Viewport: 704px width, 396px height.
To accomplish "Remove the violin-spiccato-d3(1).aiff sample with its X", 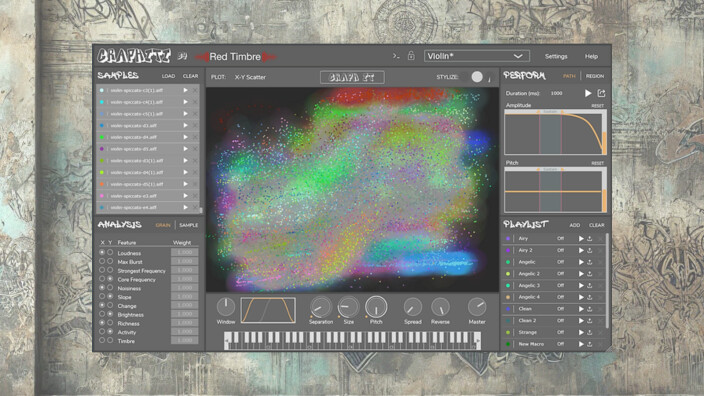I will click(195, 161).
